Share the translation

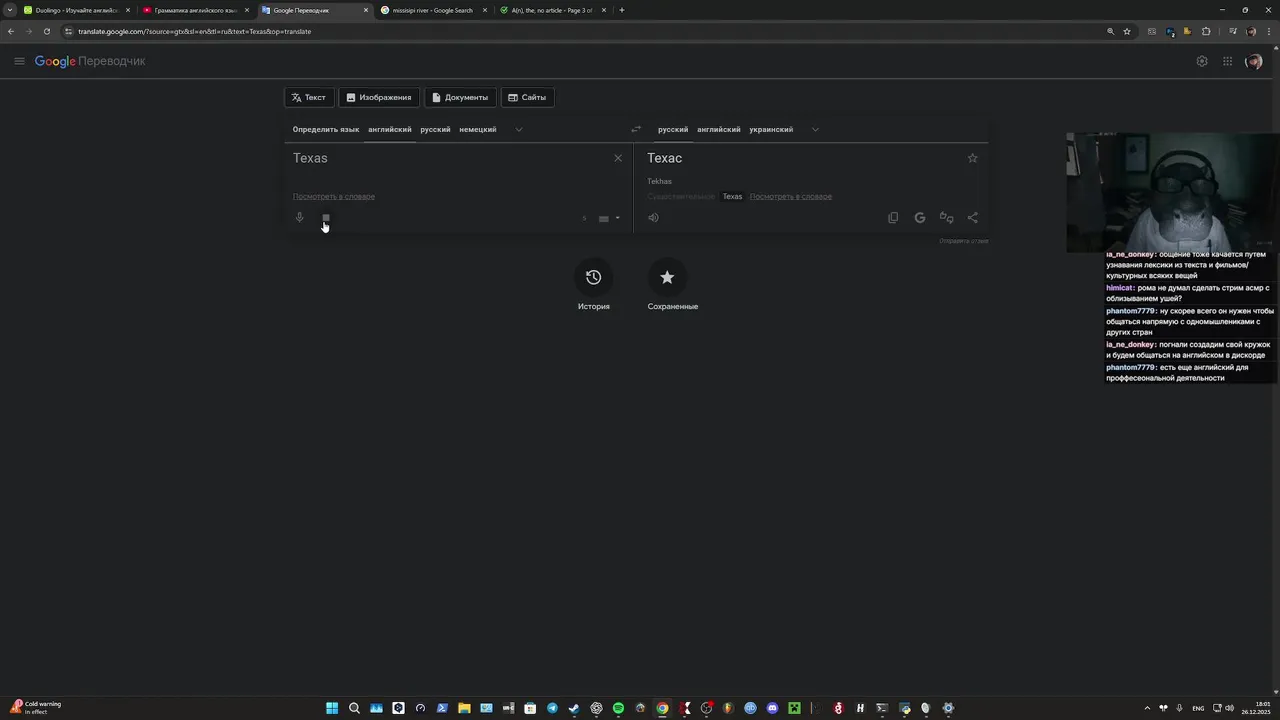tap(972, 217)
